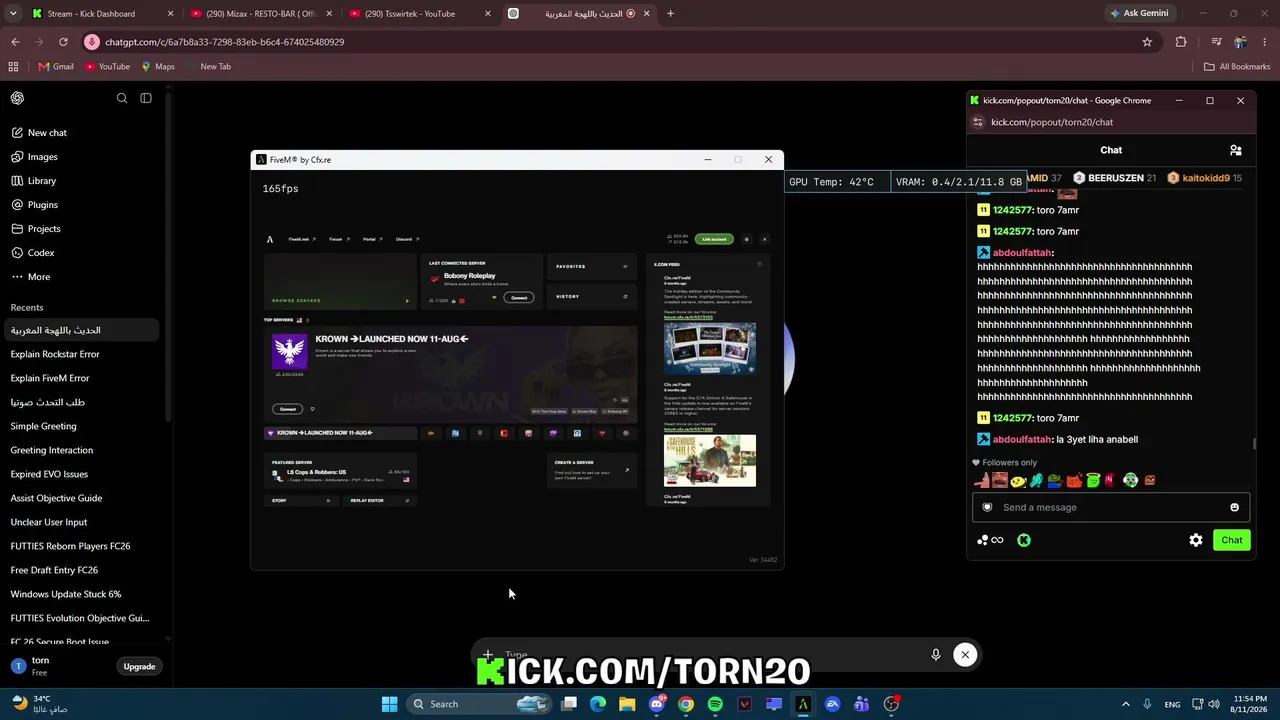Reload the ChatGPT page
Viewport: 1280px width, 720px height.
coord(63,42)
